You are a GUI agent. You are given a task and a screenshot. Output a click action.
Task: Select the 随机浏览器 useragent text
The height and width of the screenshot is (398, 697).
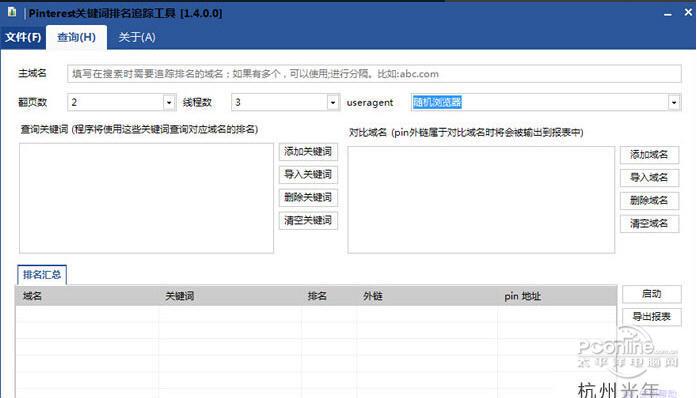tap(437, 102)
